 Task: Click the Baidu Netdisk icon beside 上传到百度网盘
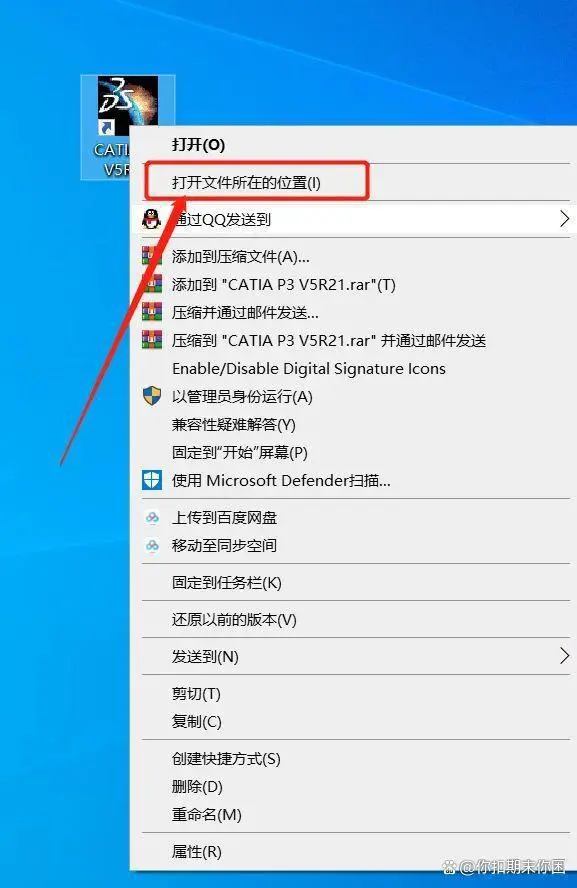tap(152, 517)
